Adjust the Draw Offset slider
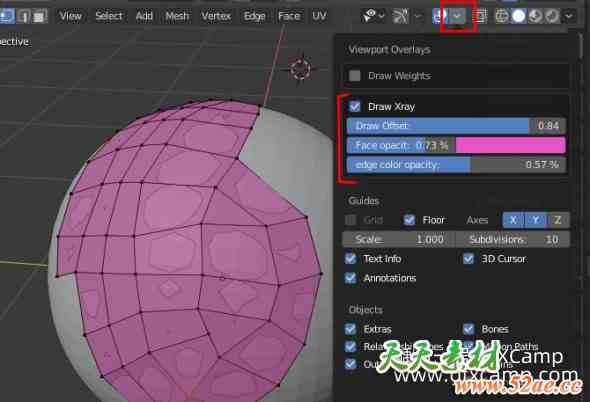 (x=456, y=126)
